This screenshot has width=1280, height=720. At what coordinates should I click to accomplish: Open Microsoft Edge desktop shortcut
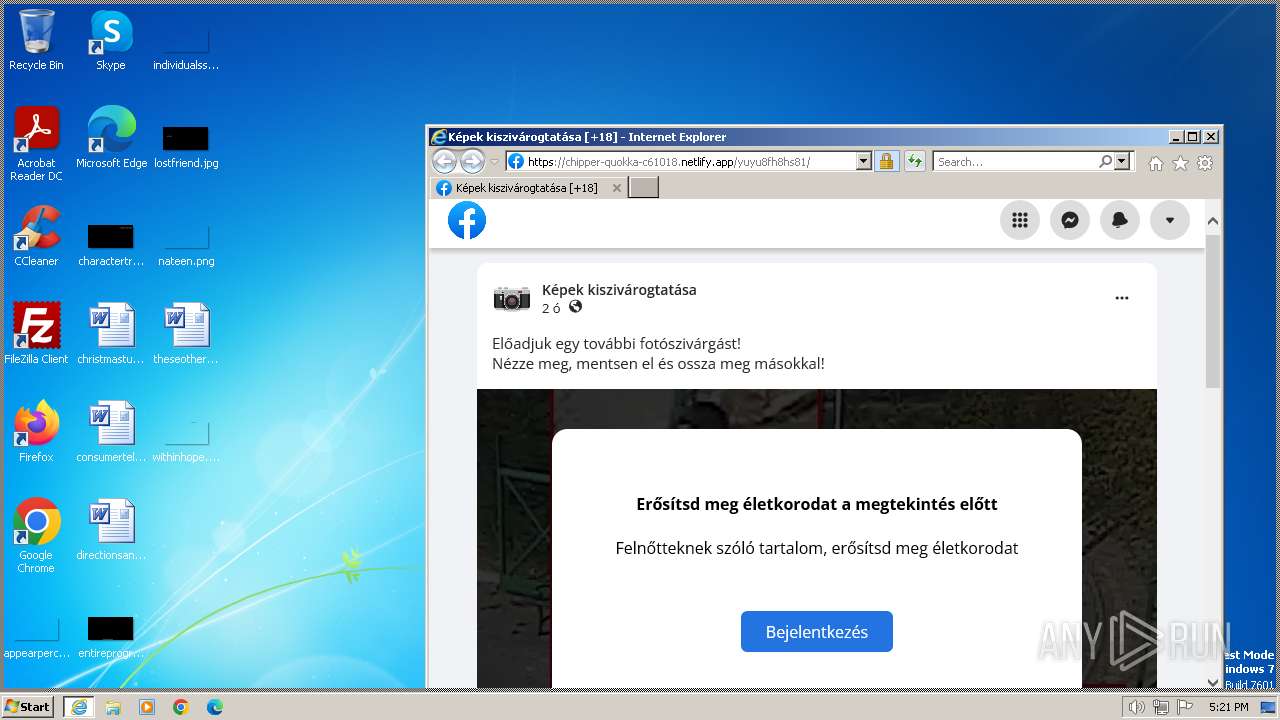click(111, 138)
